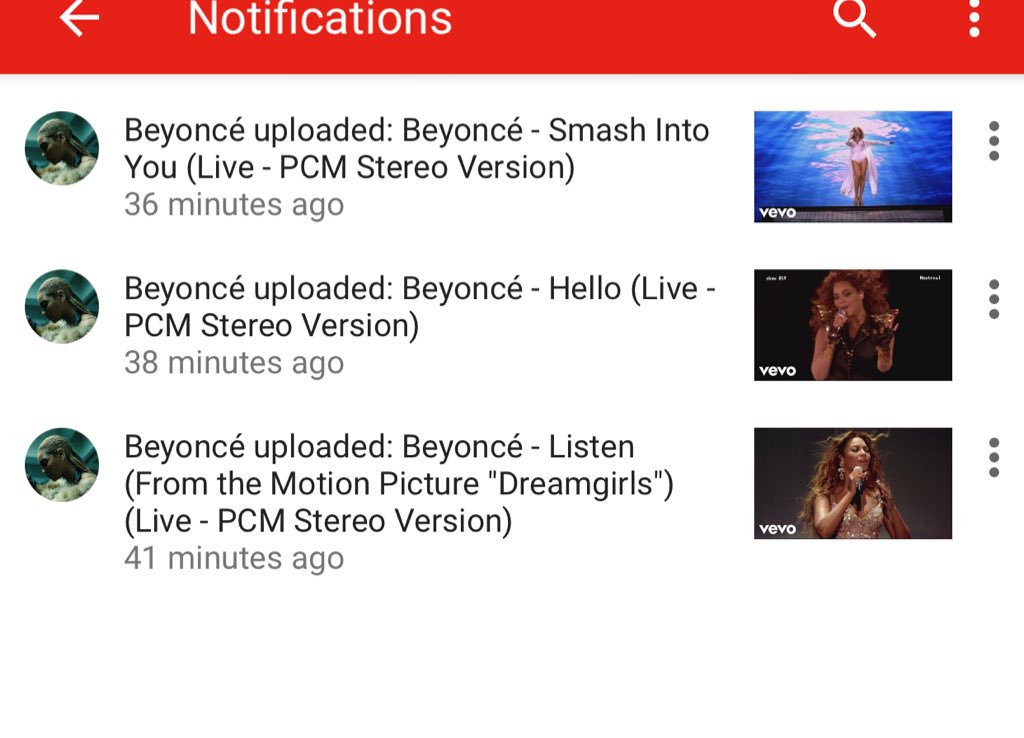Open options for Hello notification

(993, 299)
